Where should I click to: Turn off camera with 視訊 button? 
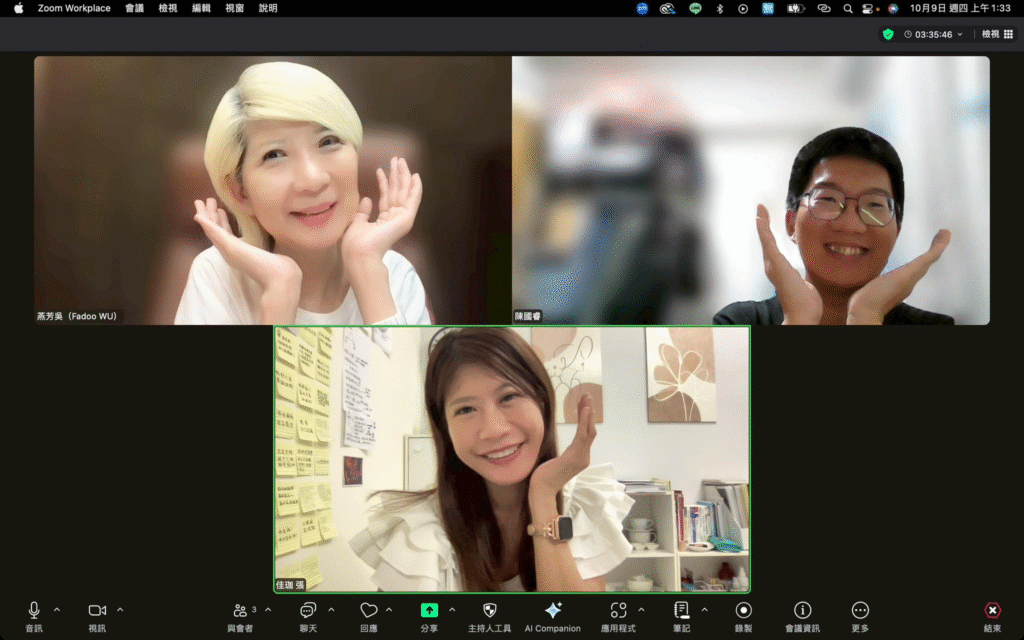[97, 611]
